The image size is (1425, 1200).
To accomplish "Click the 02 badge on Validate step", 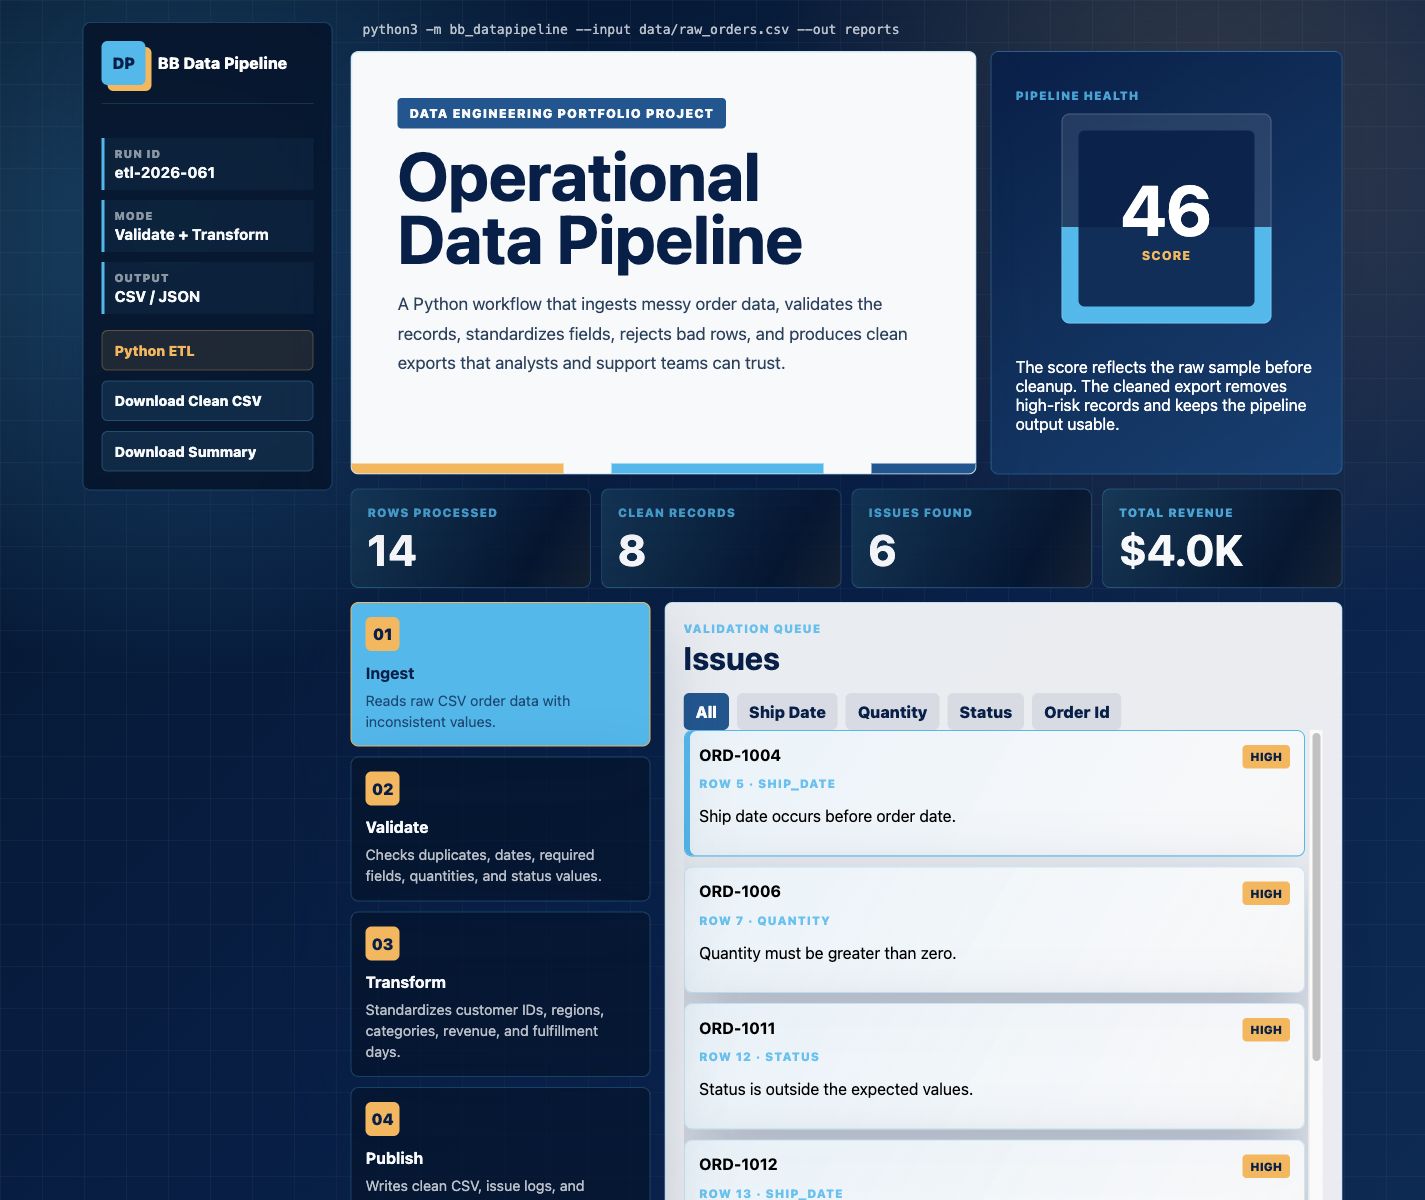I will pos(383,789).
